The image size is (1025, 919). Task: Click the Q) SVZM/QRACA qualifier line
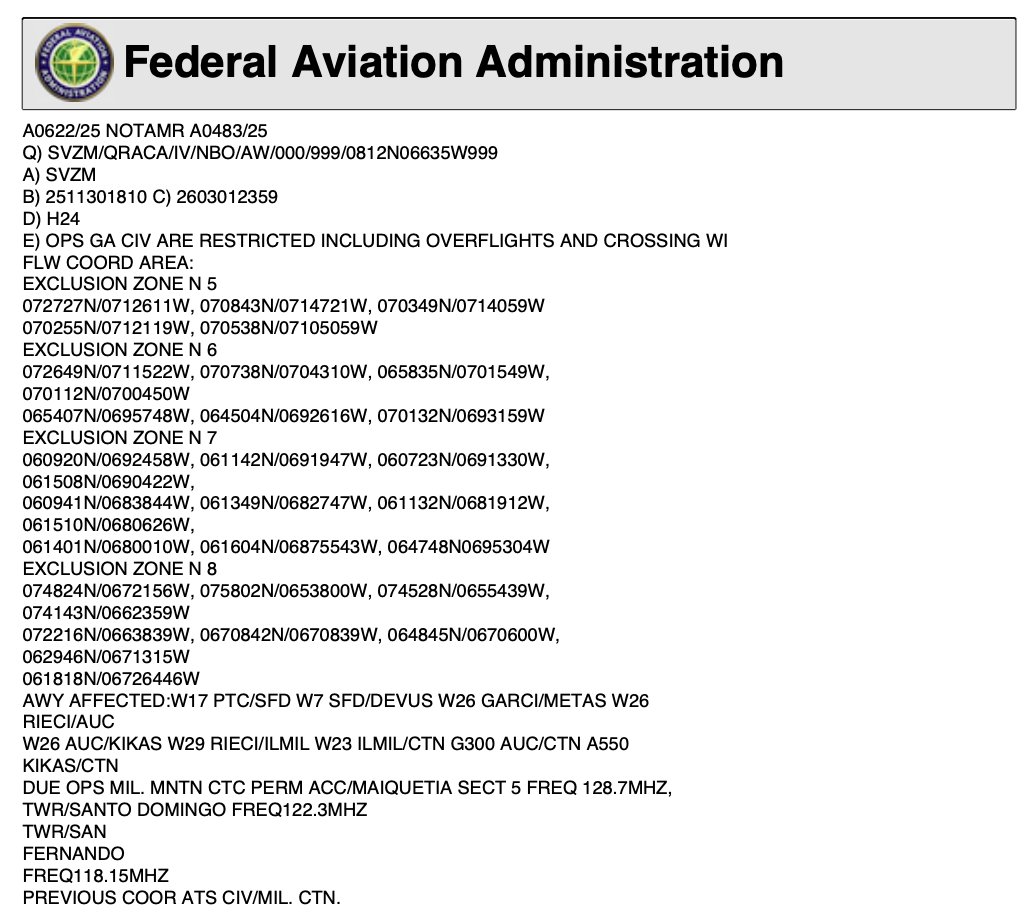(260, 153)
